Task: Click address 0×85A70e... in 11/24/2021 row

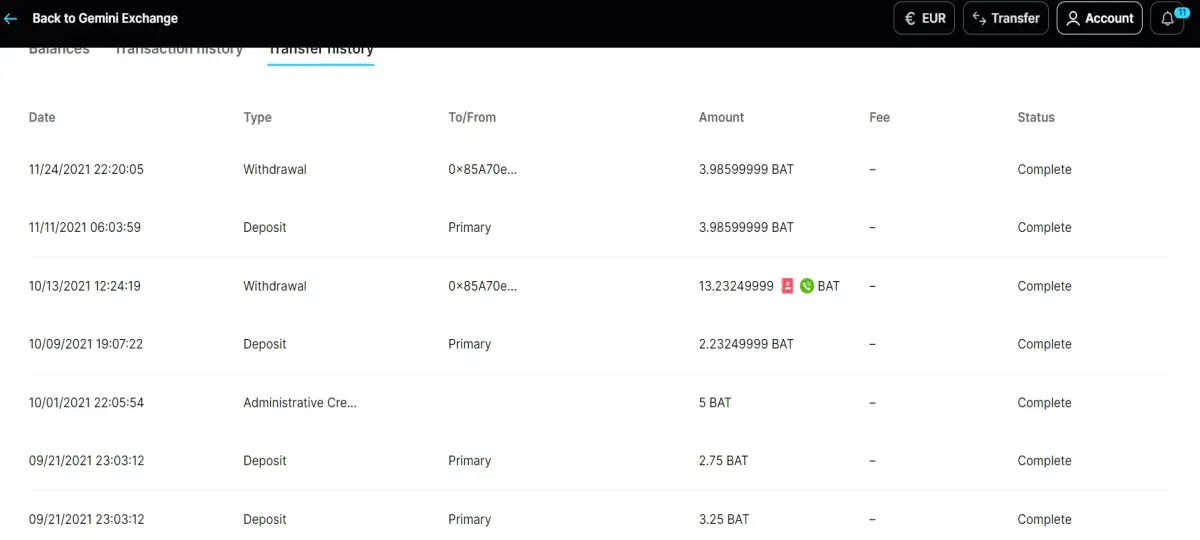Action: click(483, 169)
